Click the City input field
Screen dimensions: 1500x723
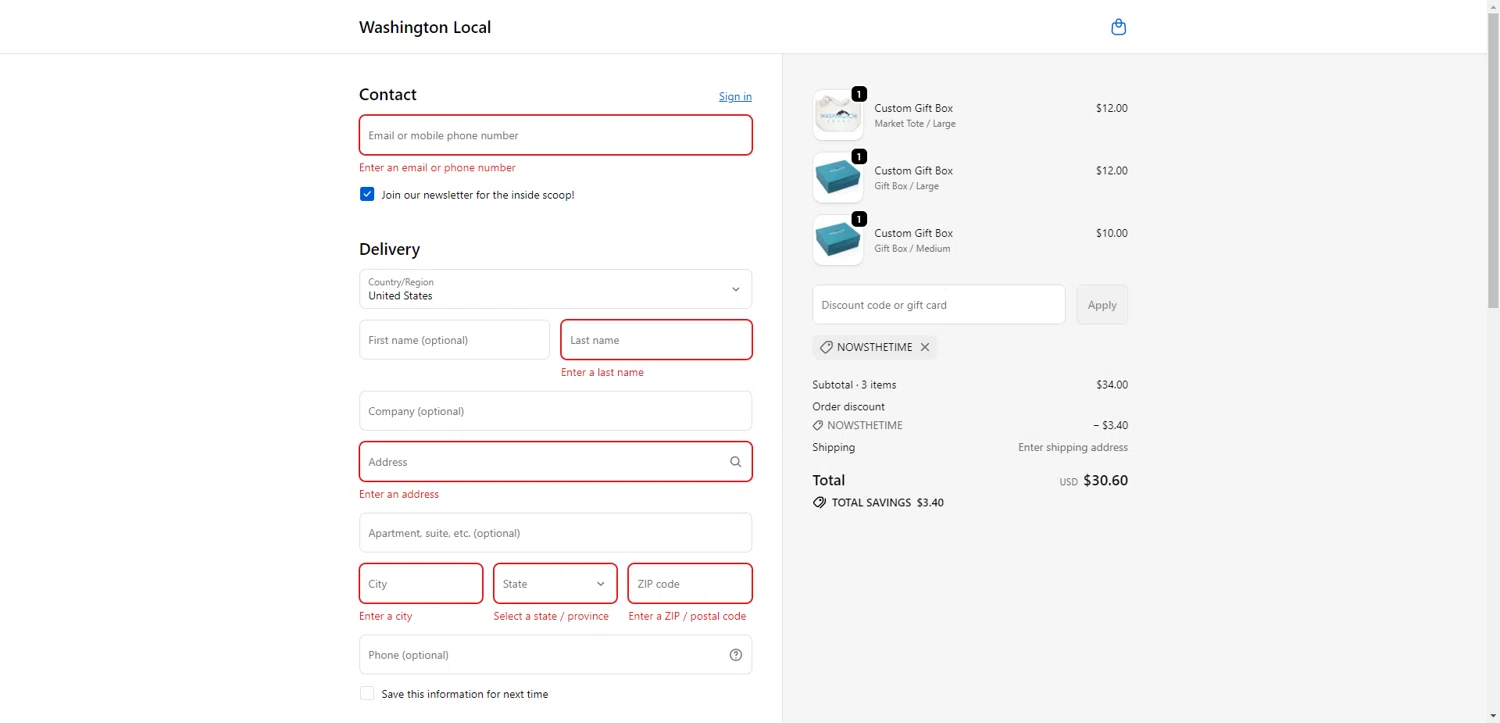[421, 584]
